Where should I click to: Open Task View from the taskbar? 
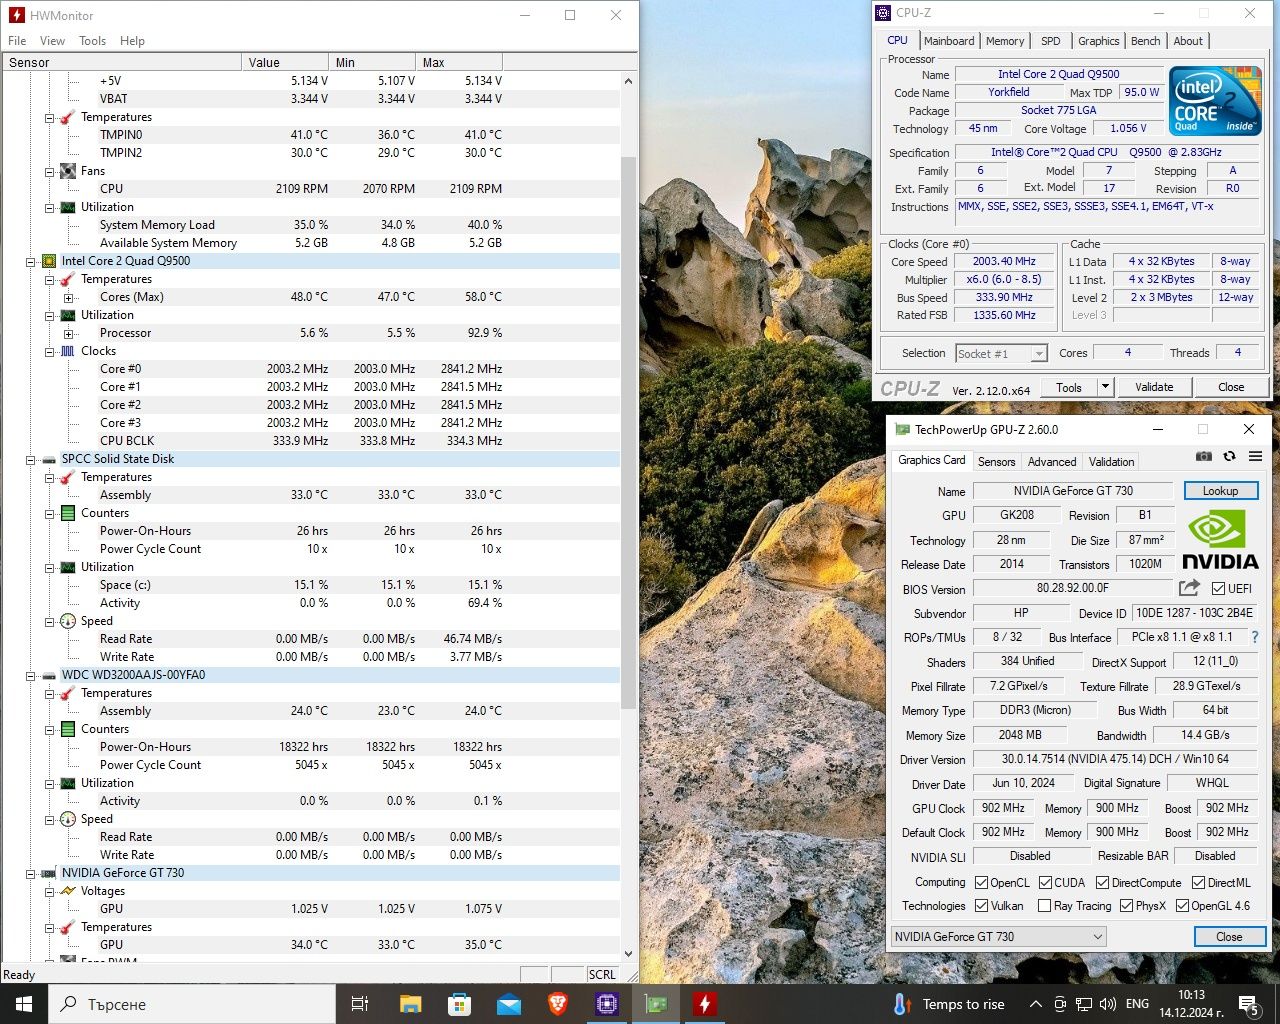361,1004
